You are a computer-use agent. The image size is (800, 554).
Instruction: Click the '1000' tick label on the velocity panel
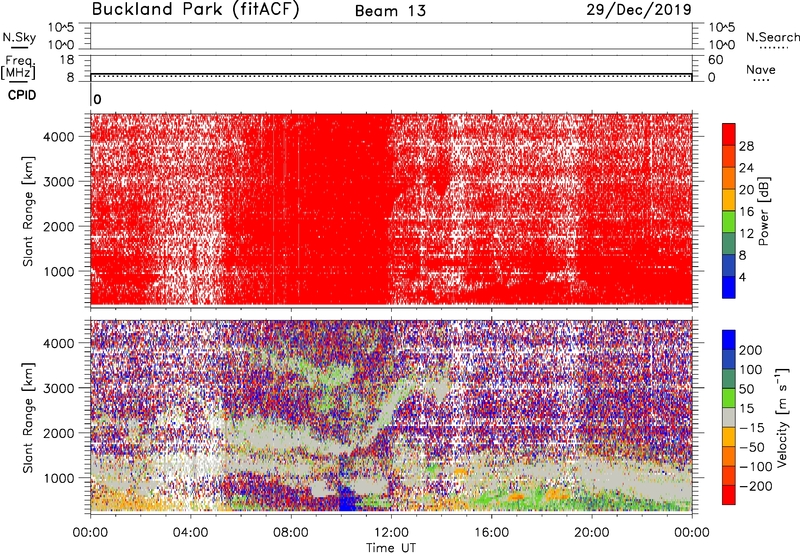coord(58,478)
